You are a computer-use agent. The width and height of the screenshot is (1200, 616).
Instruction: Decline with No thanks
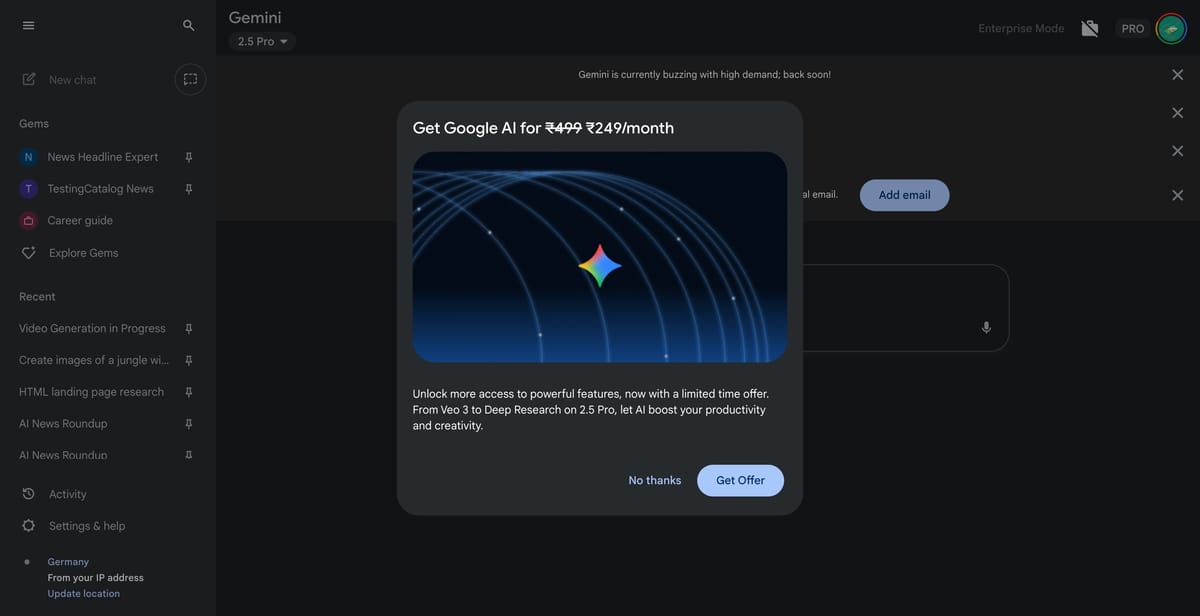pyautogui.click(x=655, y=480)
